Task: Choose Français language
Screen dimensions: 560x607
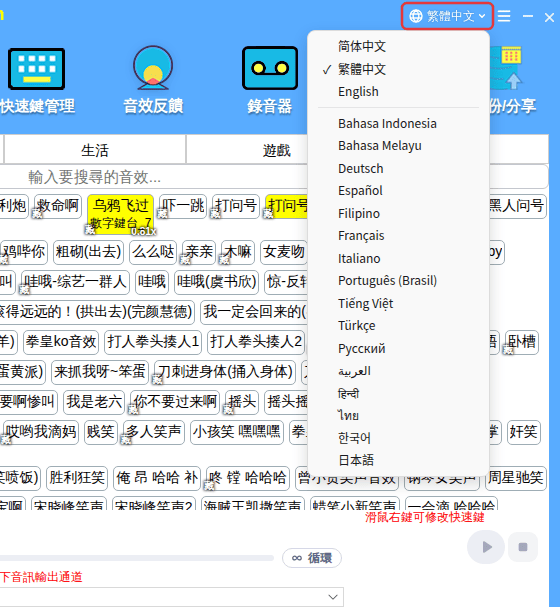Action: tap(361, 236)
